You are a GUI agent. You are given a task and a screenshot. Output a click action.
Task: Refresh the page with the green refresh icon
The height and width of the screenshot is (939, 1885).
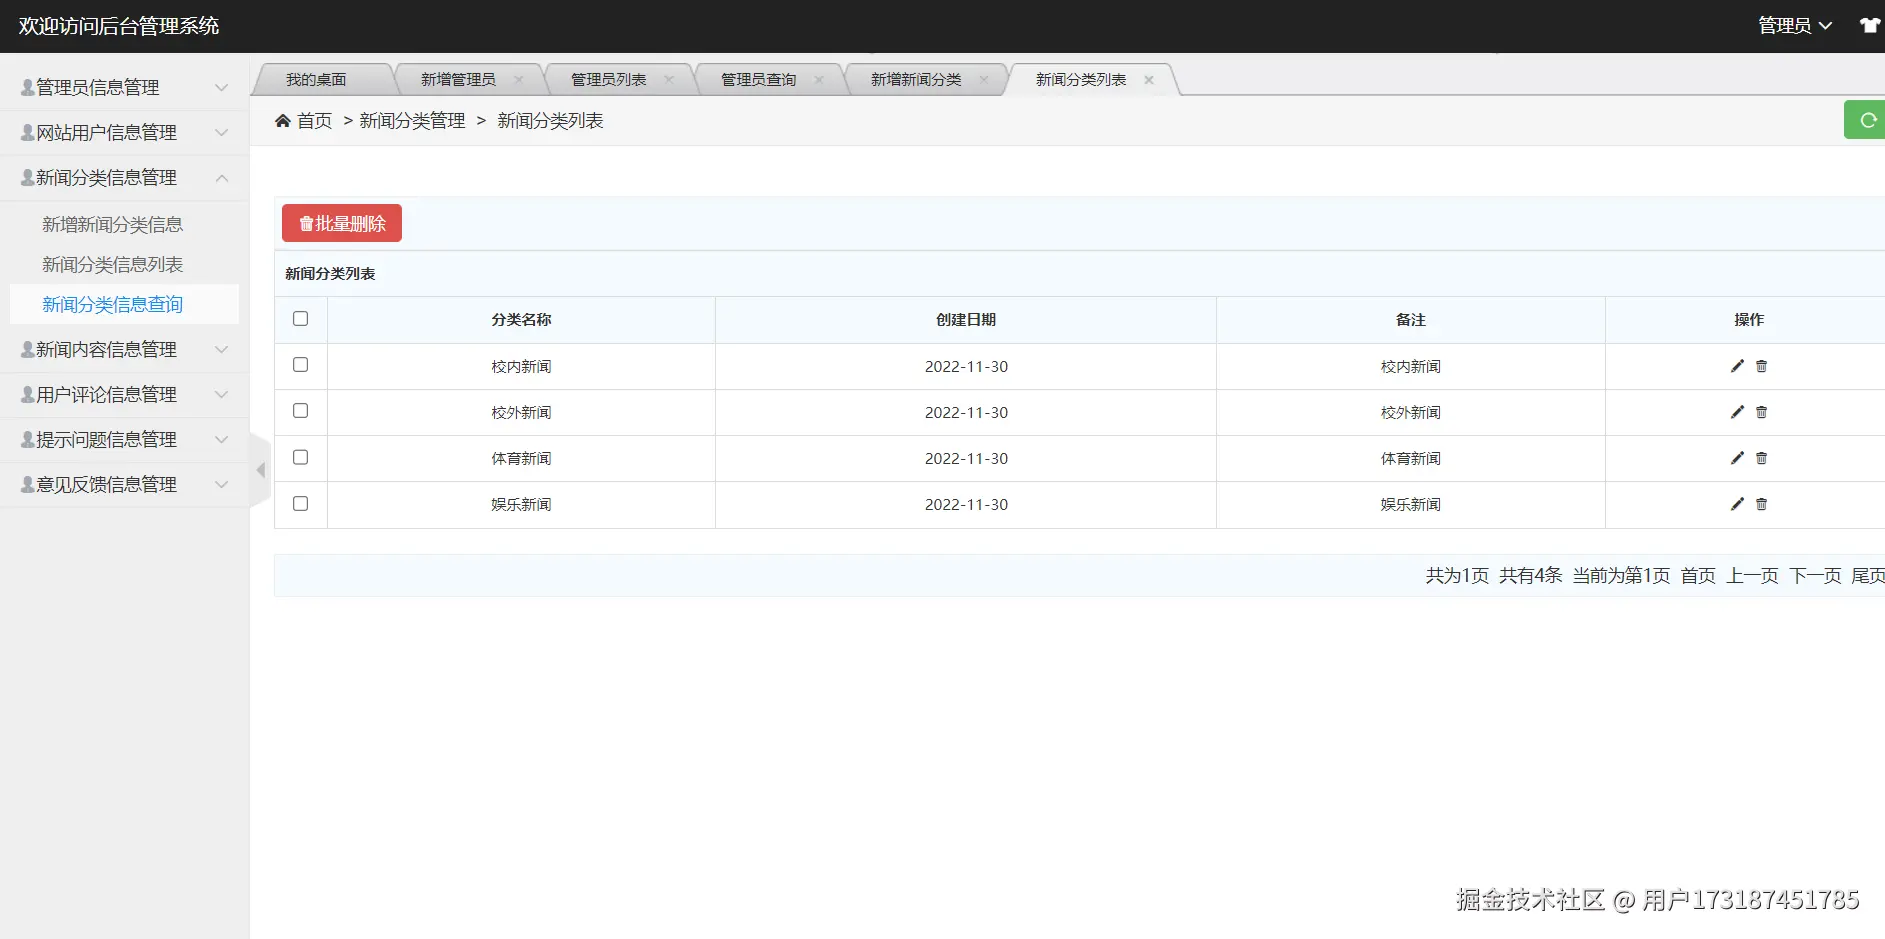tap(1868, 119)
